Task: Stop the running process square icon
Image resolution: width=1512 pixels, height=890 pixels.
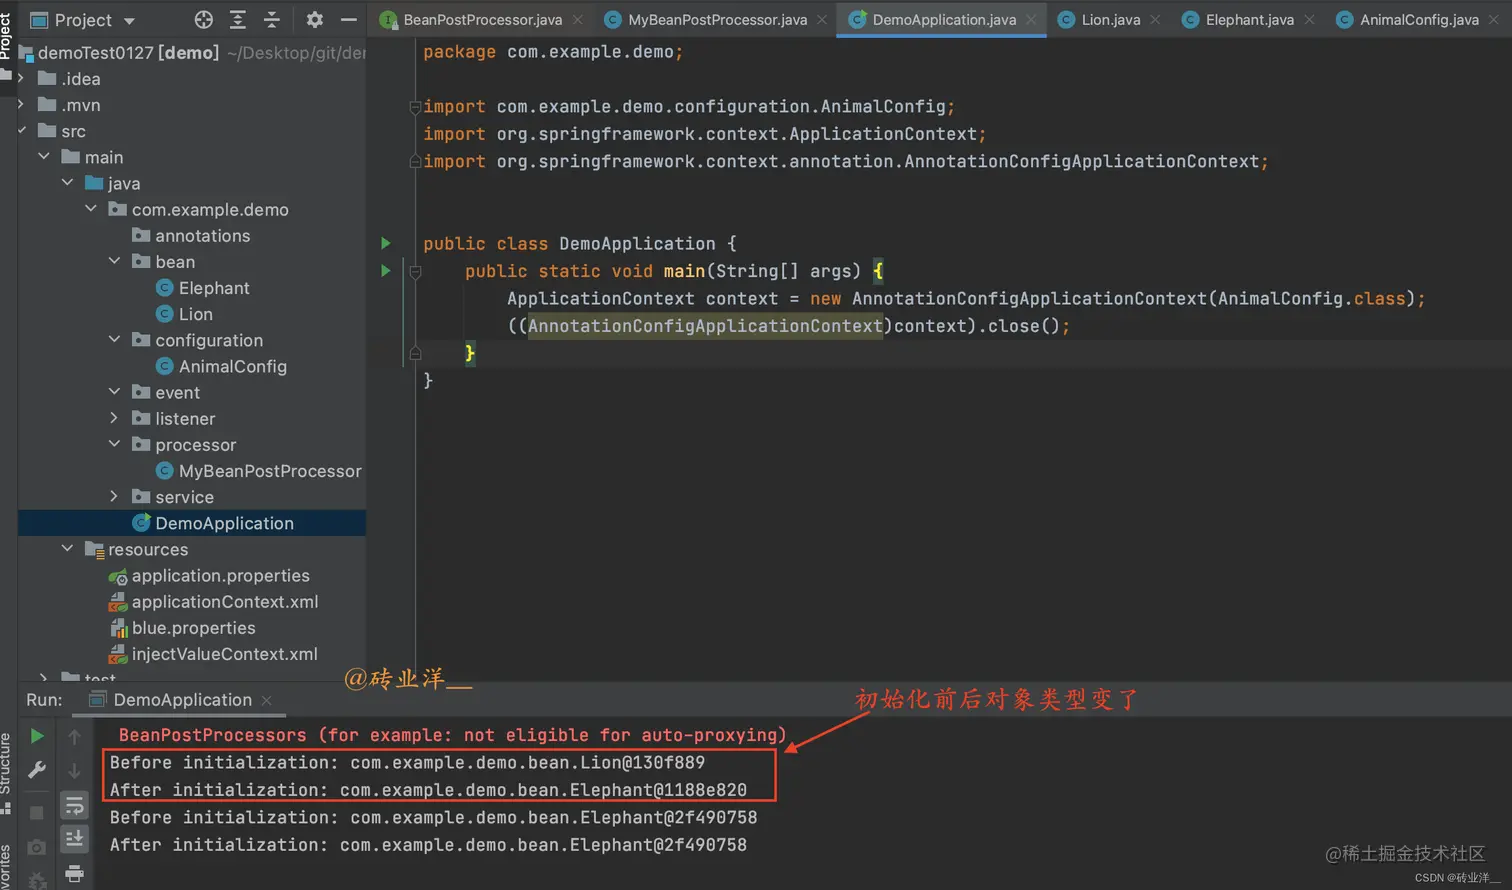Action: coord(37,812)
